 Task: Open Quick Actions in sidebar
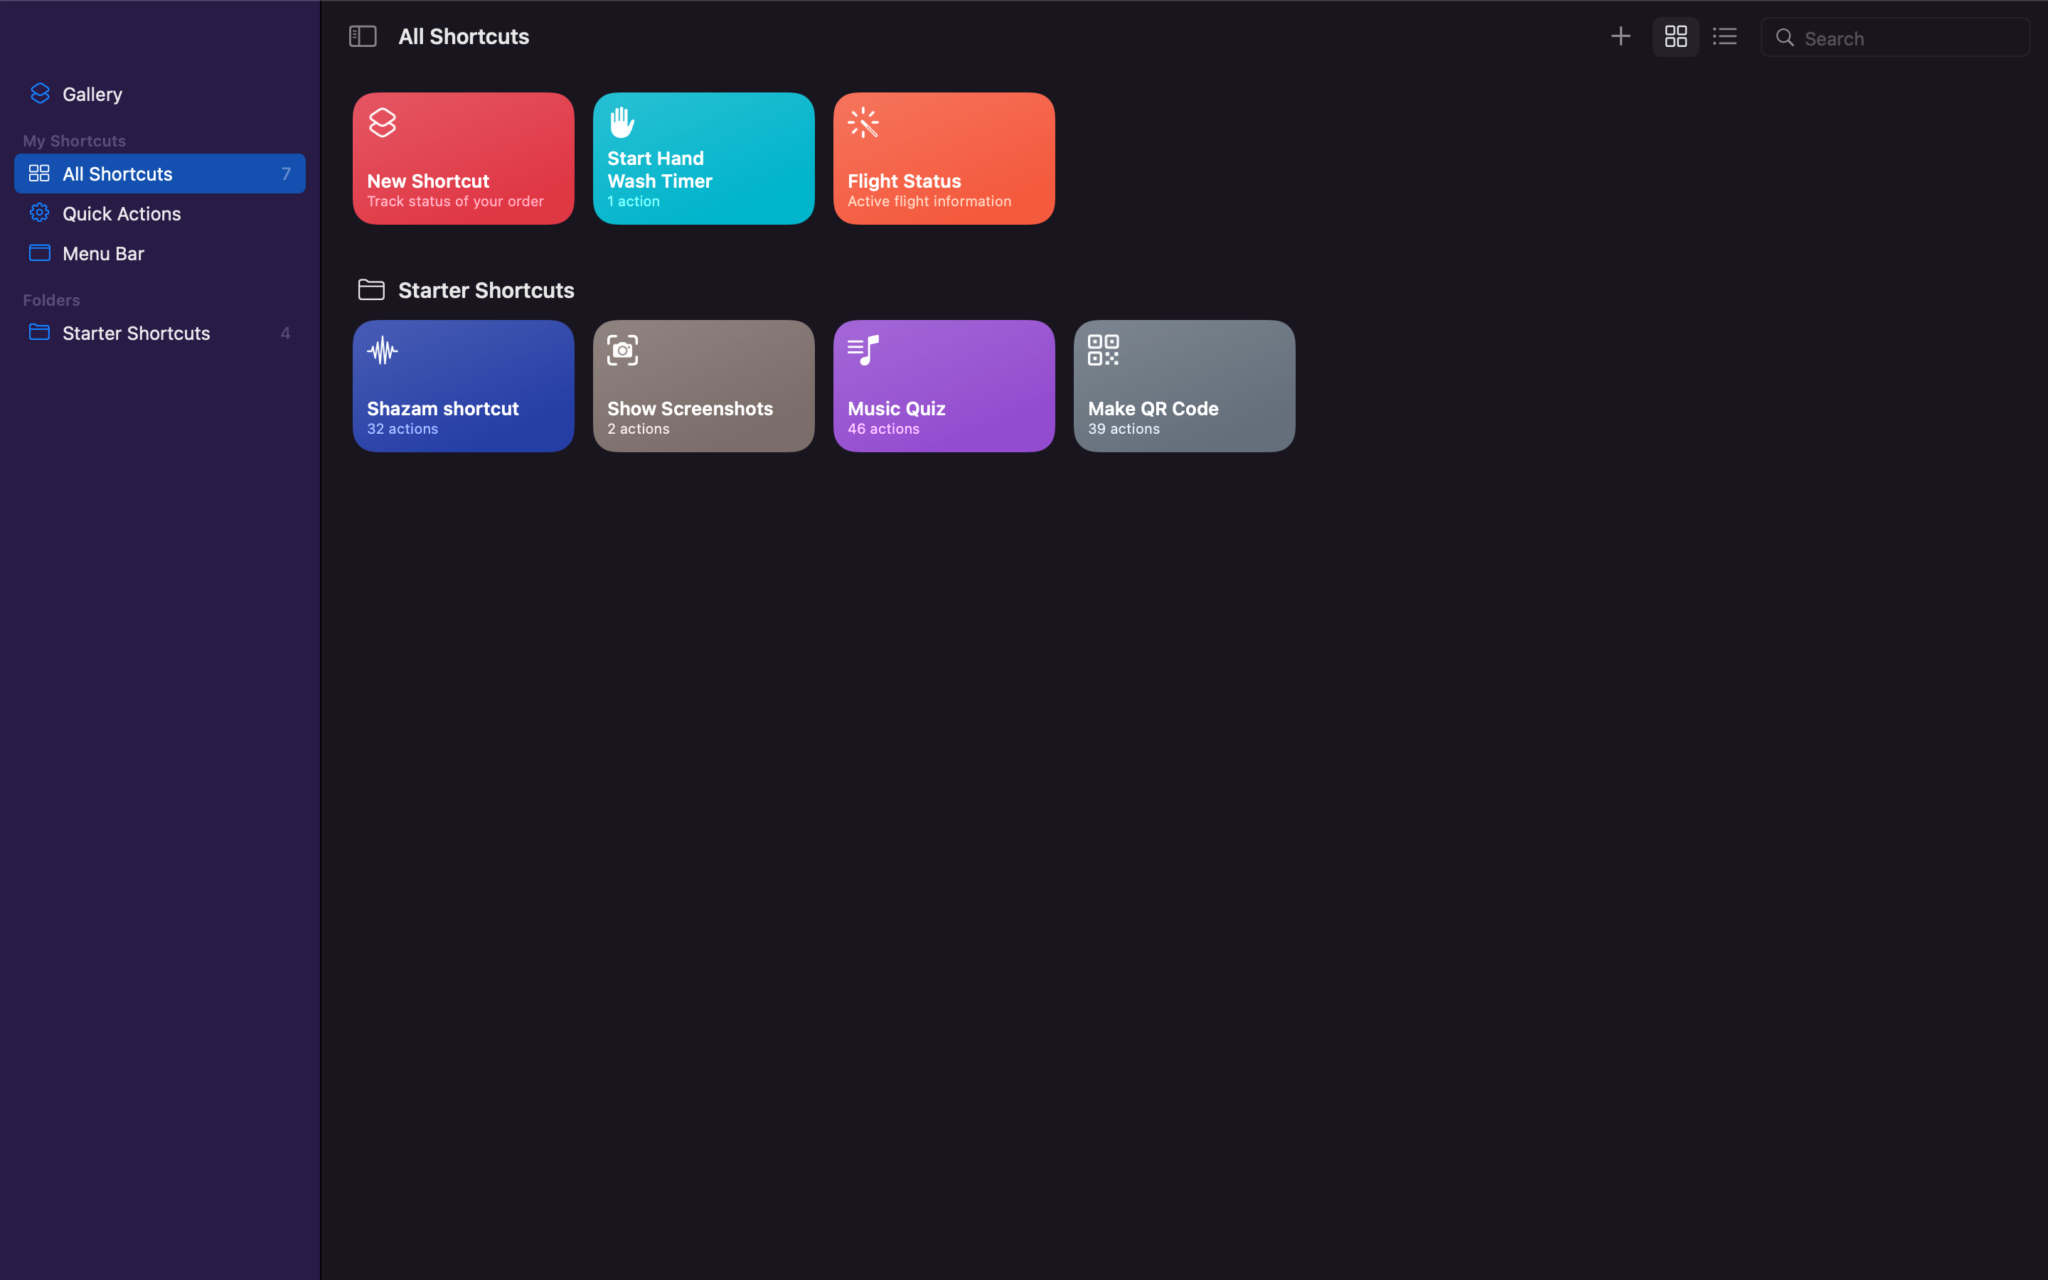160,213
